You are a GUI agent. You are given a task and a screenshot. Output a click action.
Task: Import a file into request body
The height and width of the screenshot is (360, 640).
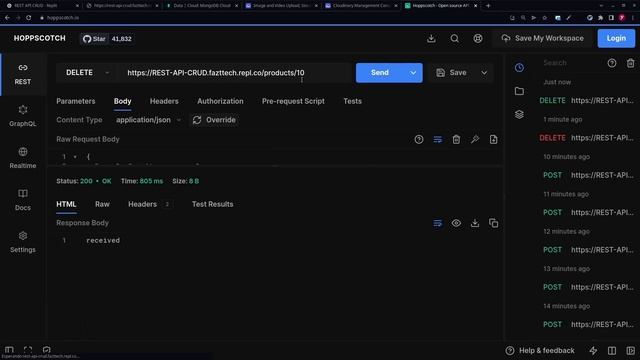(493, 140)
